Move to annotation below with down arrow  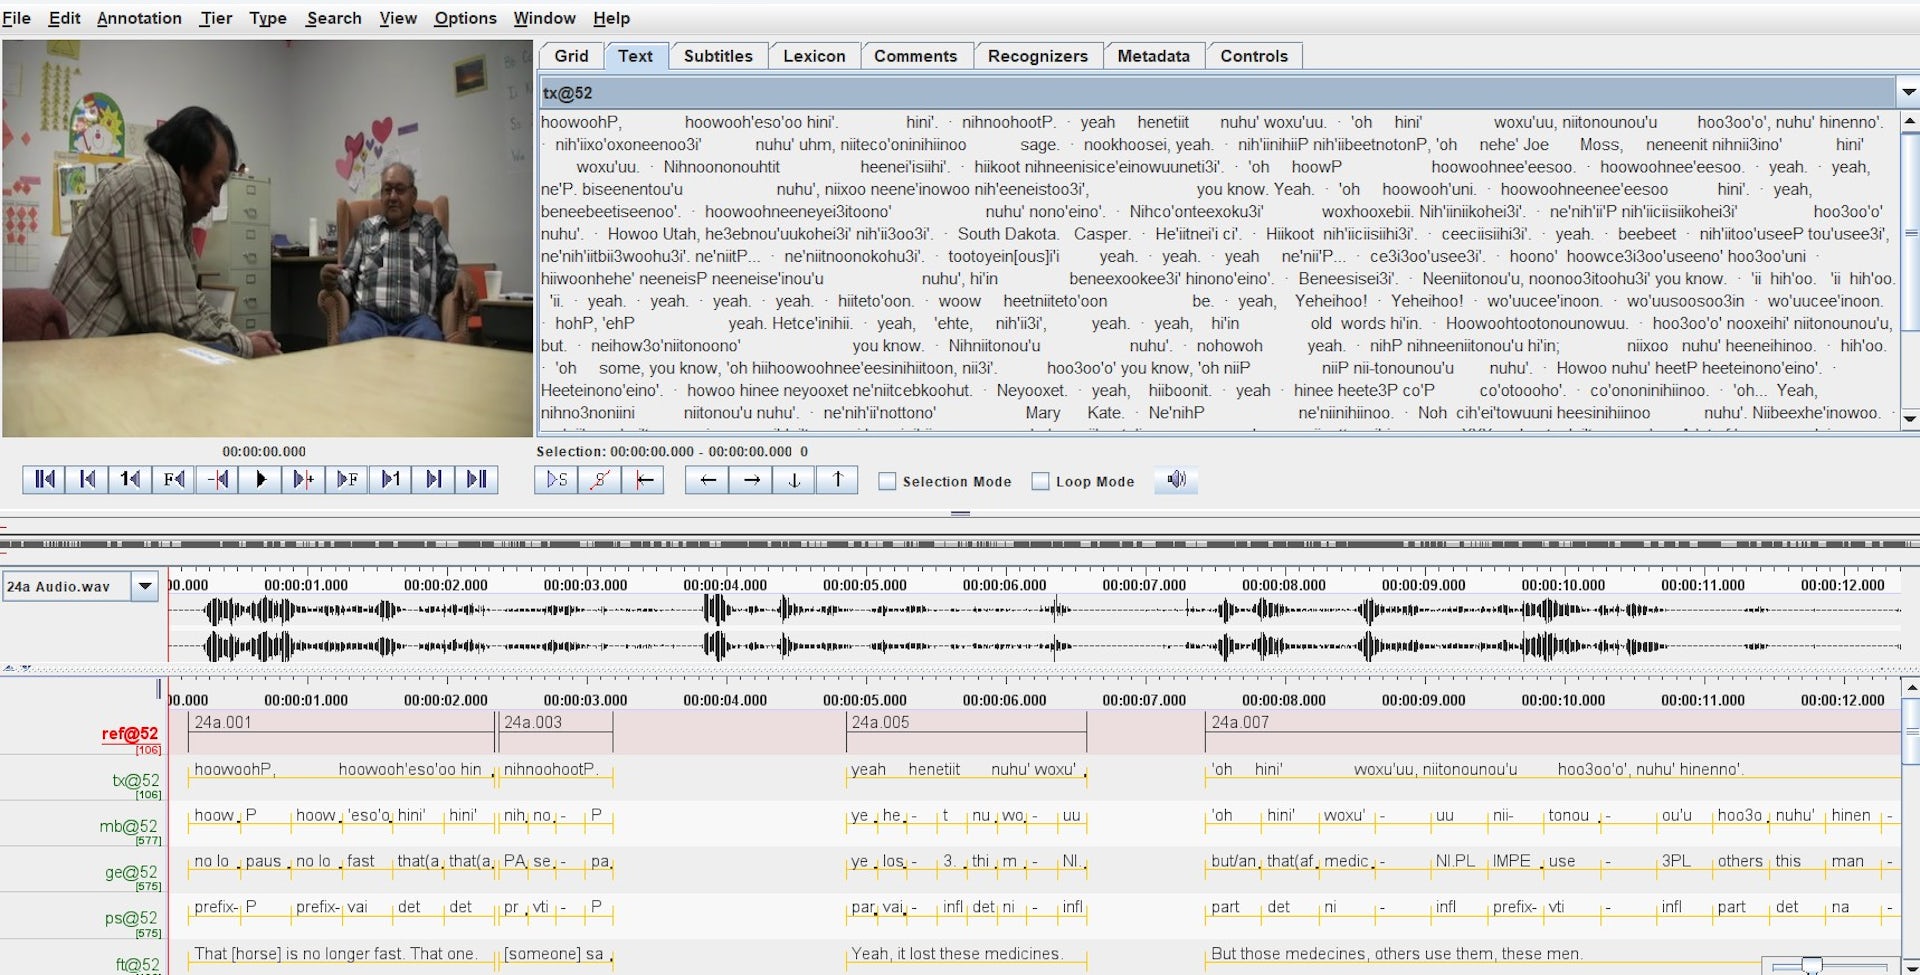point(794,481)
